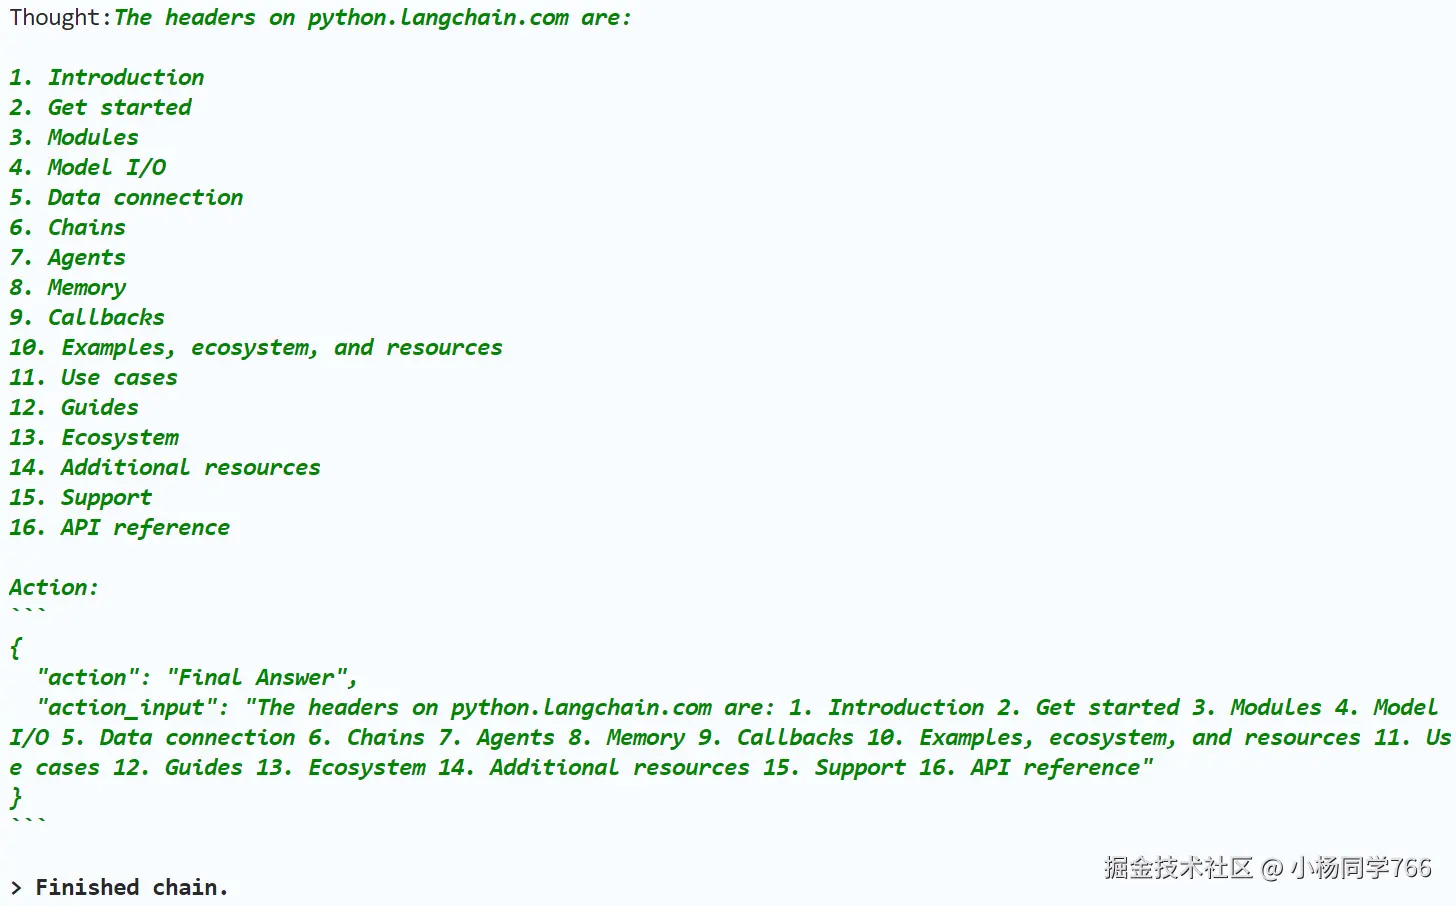Click the 'Callbacks' list item
The height and width of the screenshot is (906, 1456).
106,318
